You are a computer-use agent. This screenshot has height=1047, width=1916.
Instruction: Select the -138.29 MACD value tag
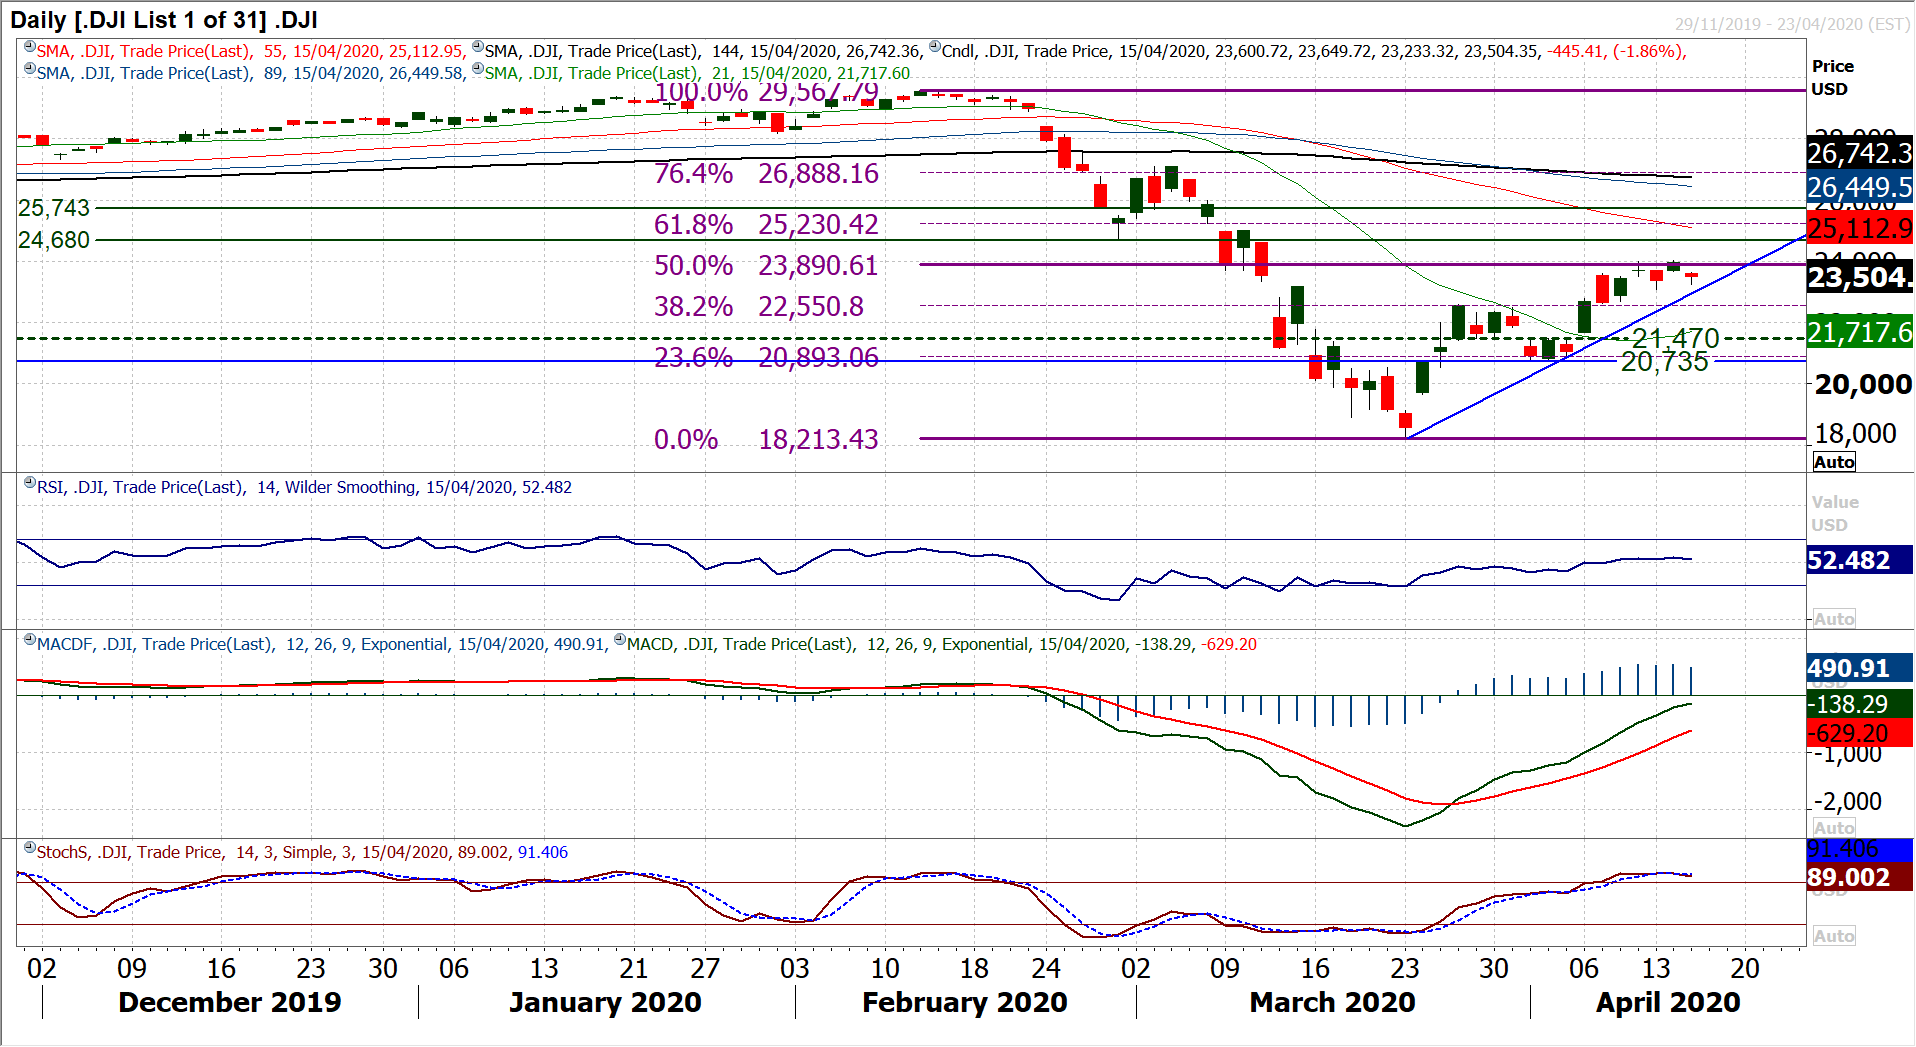click(1860, 704)
